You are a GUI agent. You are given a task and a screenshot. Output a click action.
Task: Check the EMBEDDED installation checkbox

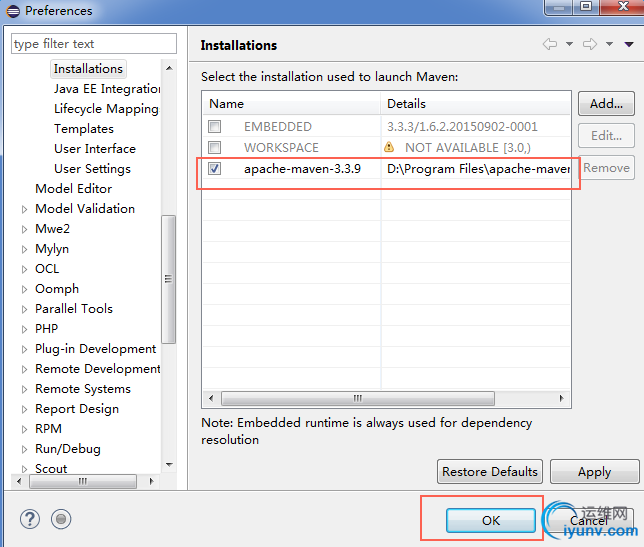tap(214, 126)
